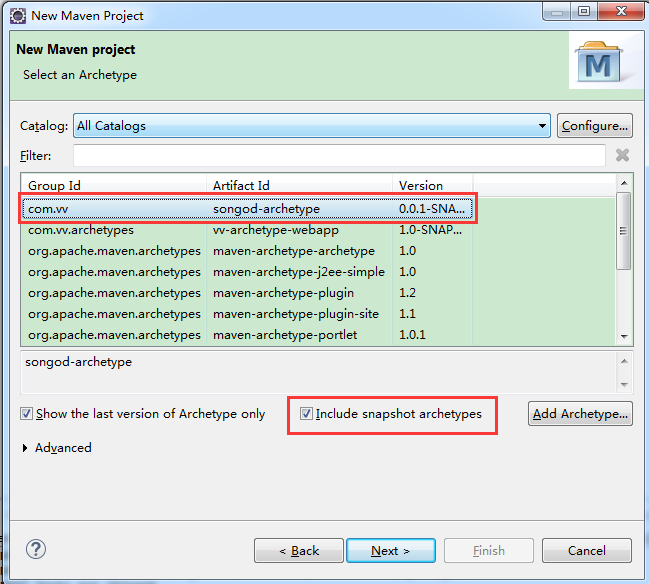Viewport: 649px width, 584px height.
Task: Click the 1.0.1 version cell
Action: click(412, 335)
